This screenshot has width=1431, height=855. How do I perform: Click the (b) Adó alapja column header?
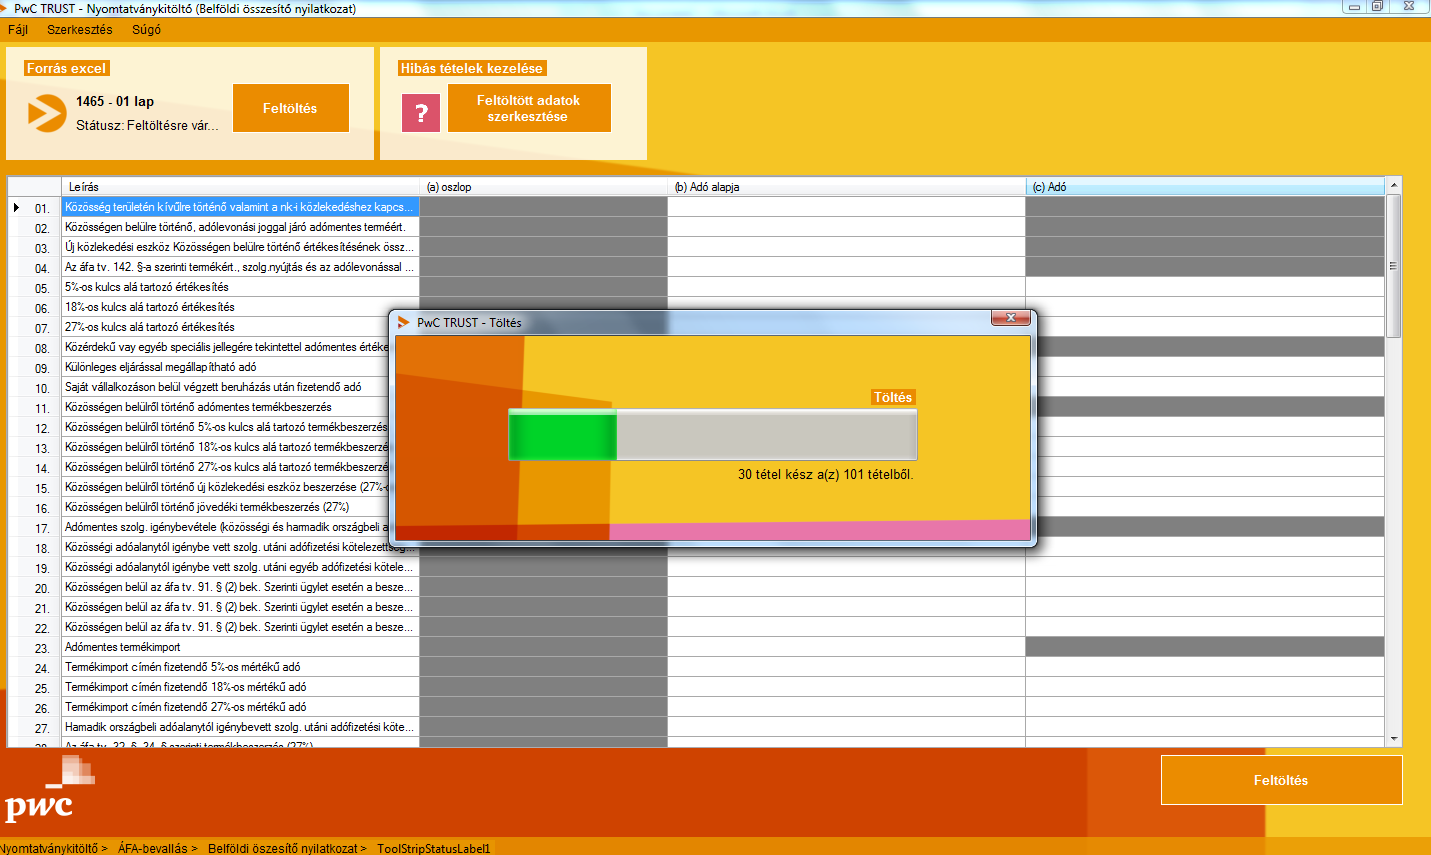[846, 187]
